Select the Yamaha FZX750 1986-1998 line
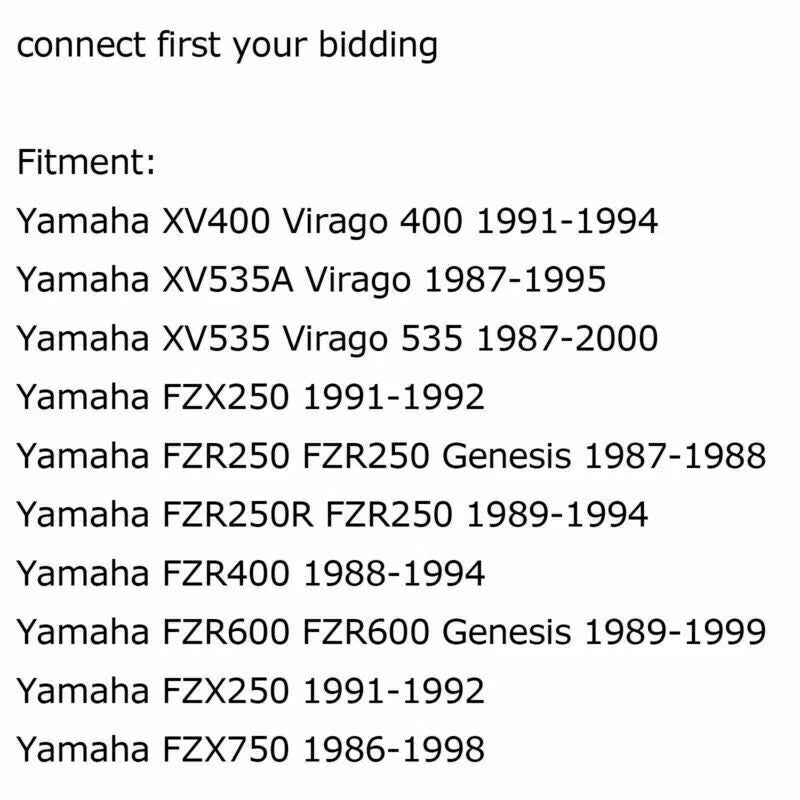The height and width of the screenshot is (800, 800). coord(251,749)
